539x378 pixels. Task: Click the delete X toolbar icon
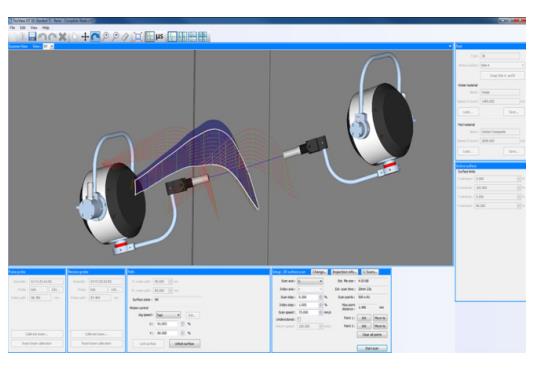pos(62,36)
